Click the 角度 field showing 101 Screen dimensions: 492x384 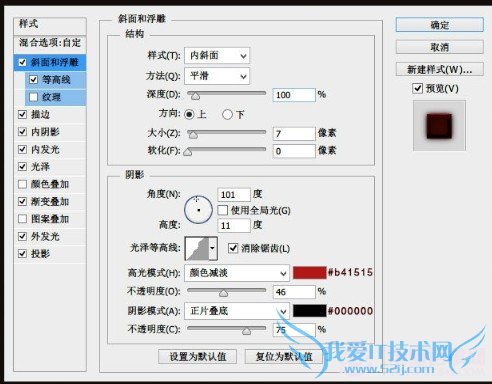pyautogui.click(x=234, y=195)
